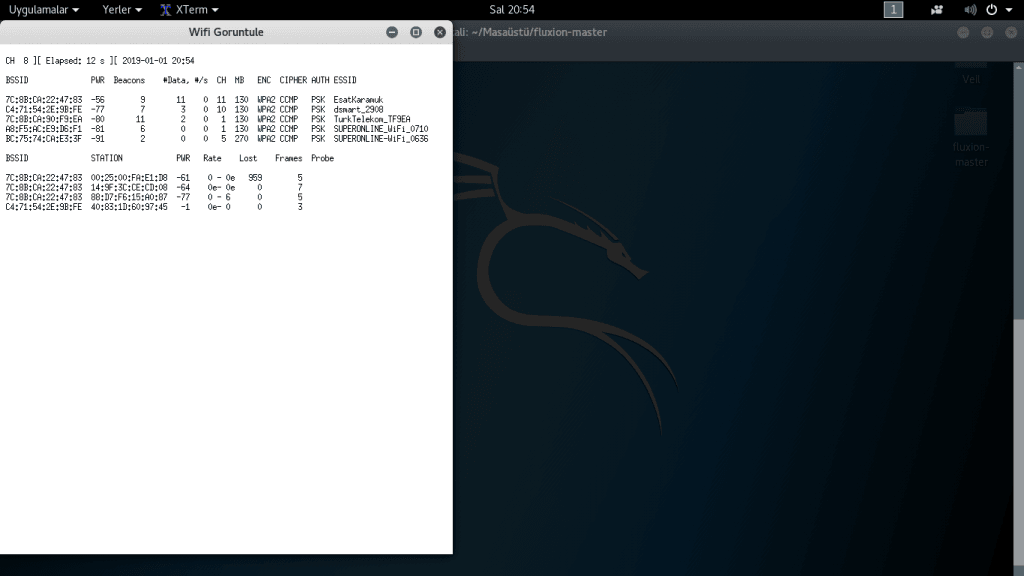
Task: Open the Uygulamalar menu
Action: pos(44,10)
